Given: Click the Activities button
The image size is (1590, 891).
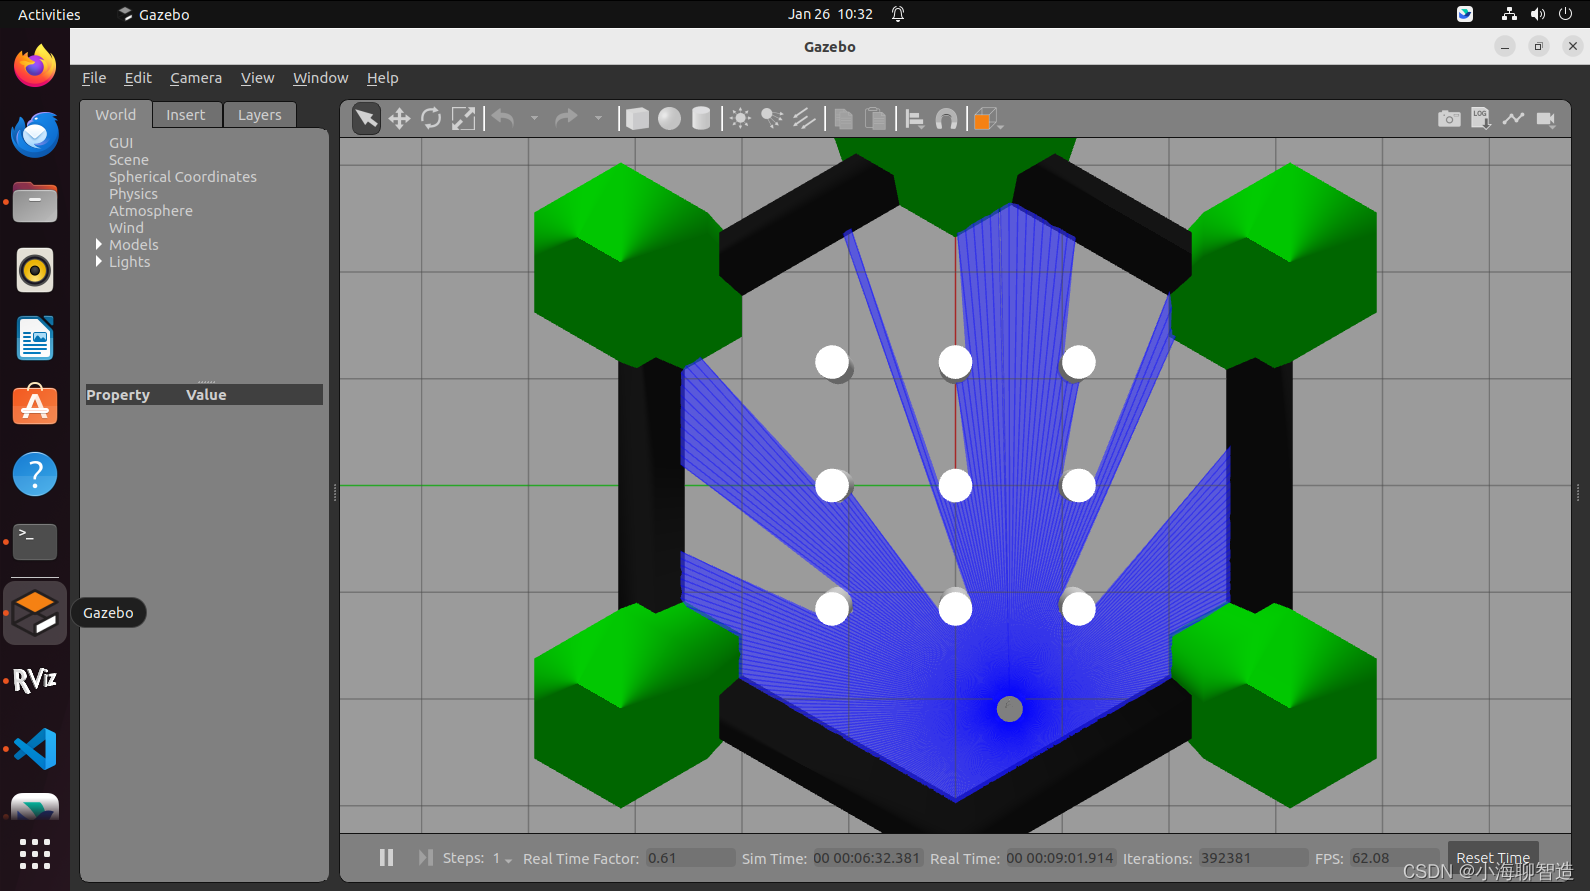Looking at the screenshot, I should 49,14.
